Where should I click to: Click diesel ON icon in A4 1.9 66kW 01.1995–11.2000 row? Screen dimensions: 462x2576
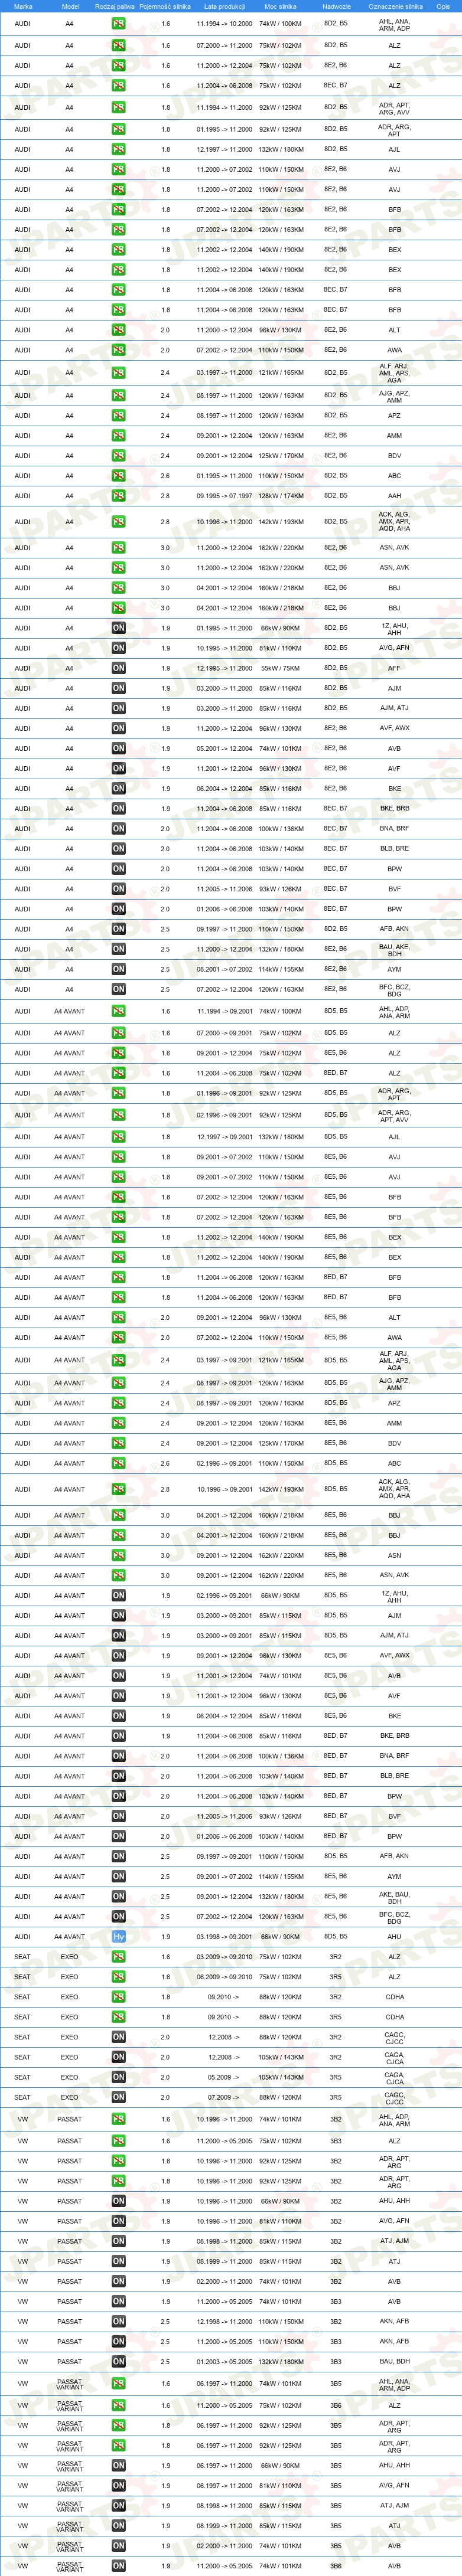[x=118, y=628]
